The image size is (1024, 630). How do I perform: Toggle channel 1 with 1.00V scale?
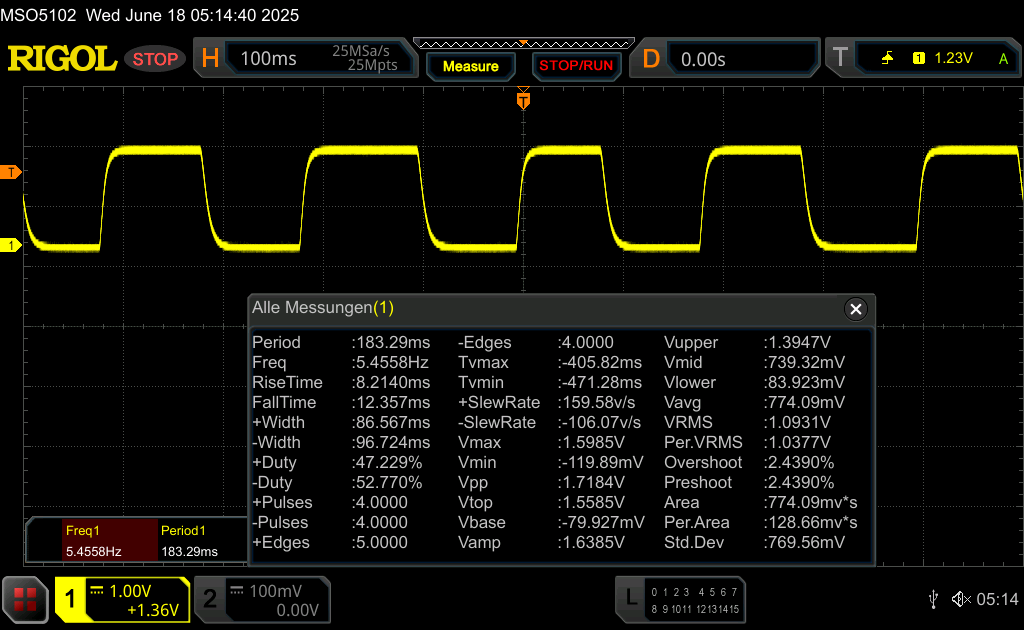pyautogui.click(x=122, y=600)
